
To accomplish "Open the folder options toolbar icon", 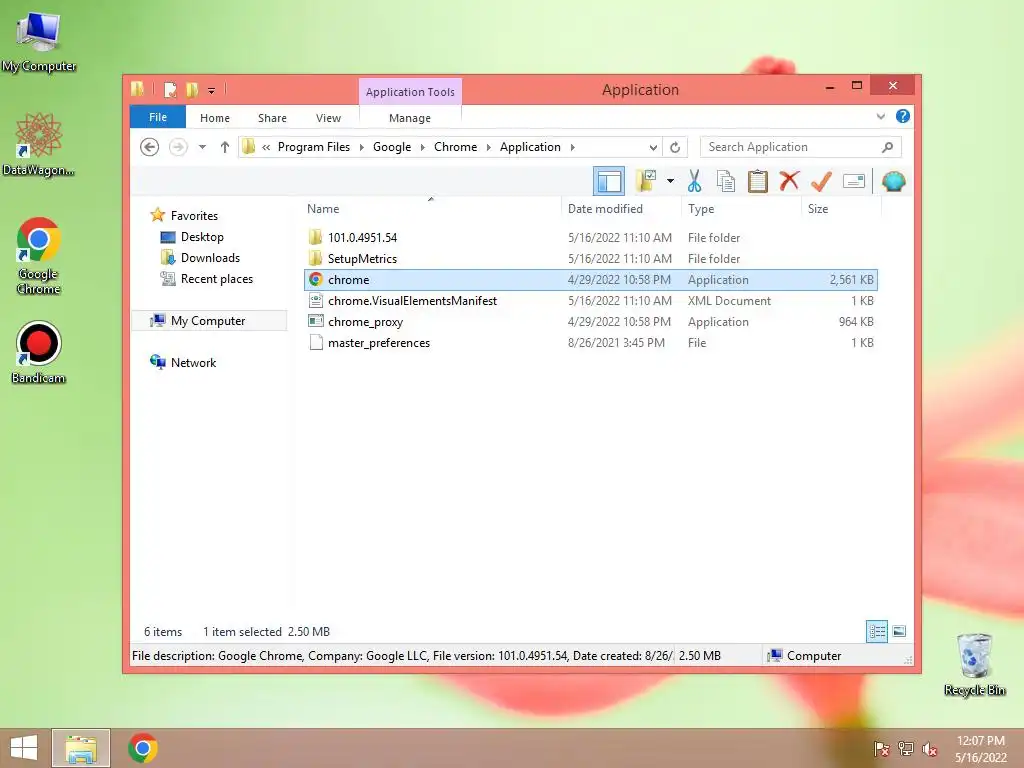I will 646,181.
